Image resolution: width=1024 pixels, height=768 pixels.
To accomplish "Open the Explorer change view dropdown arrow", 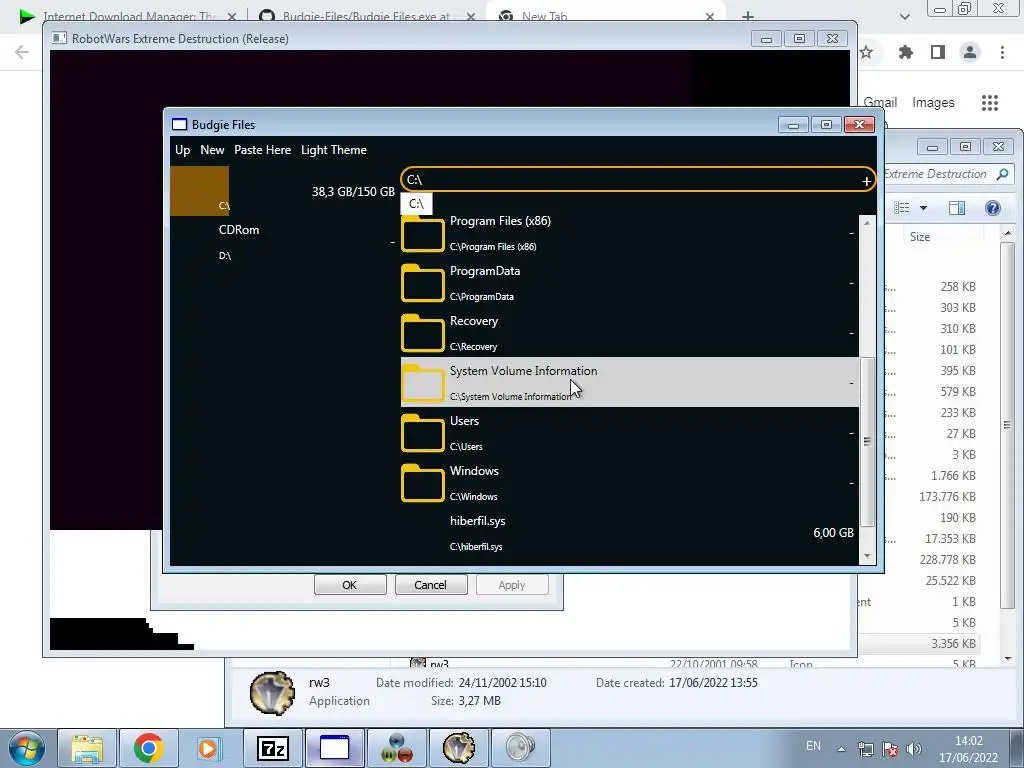I will 923,208.
